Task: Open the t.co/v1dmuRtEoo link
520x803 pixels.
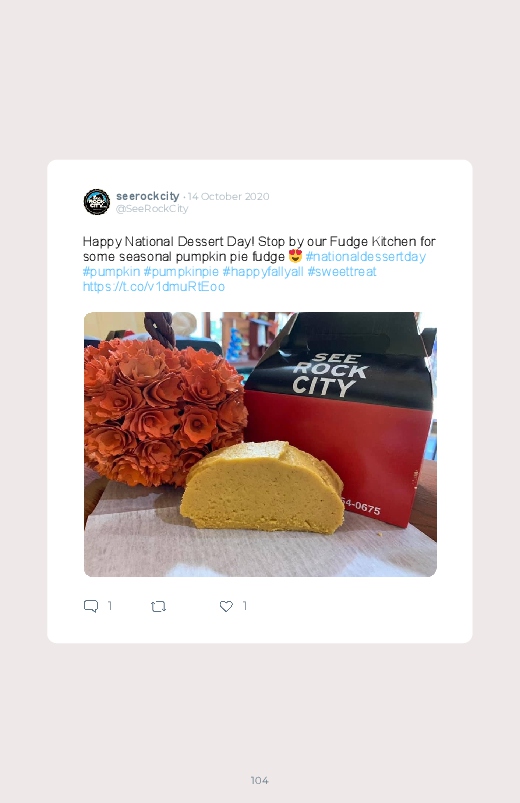Action: [x=154, y=287]
